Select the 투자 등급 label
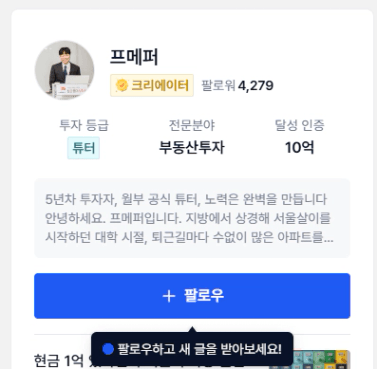 pyautogui.click(x=84, y=125)
